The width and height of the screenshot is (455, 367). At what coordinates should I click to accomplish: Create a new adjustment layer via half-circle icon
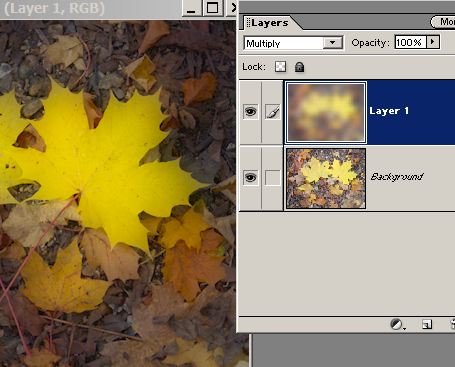pyautogui.click(x=397, y=324)
